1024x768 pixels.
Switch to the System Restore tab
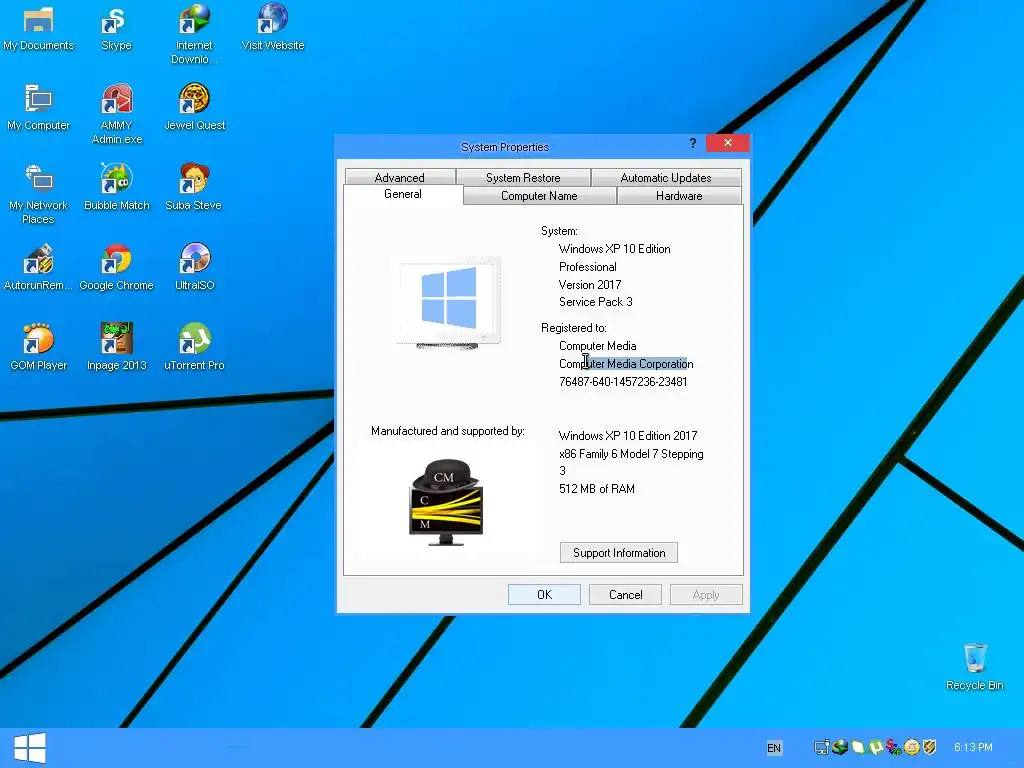click(x=523, y=178)
